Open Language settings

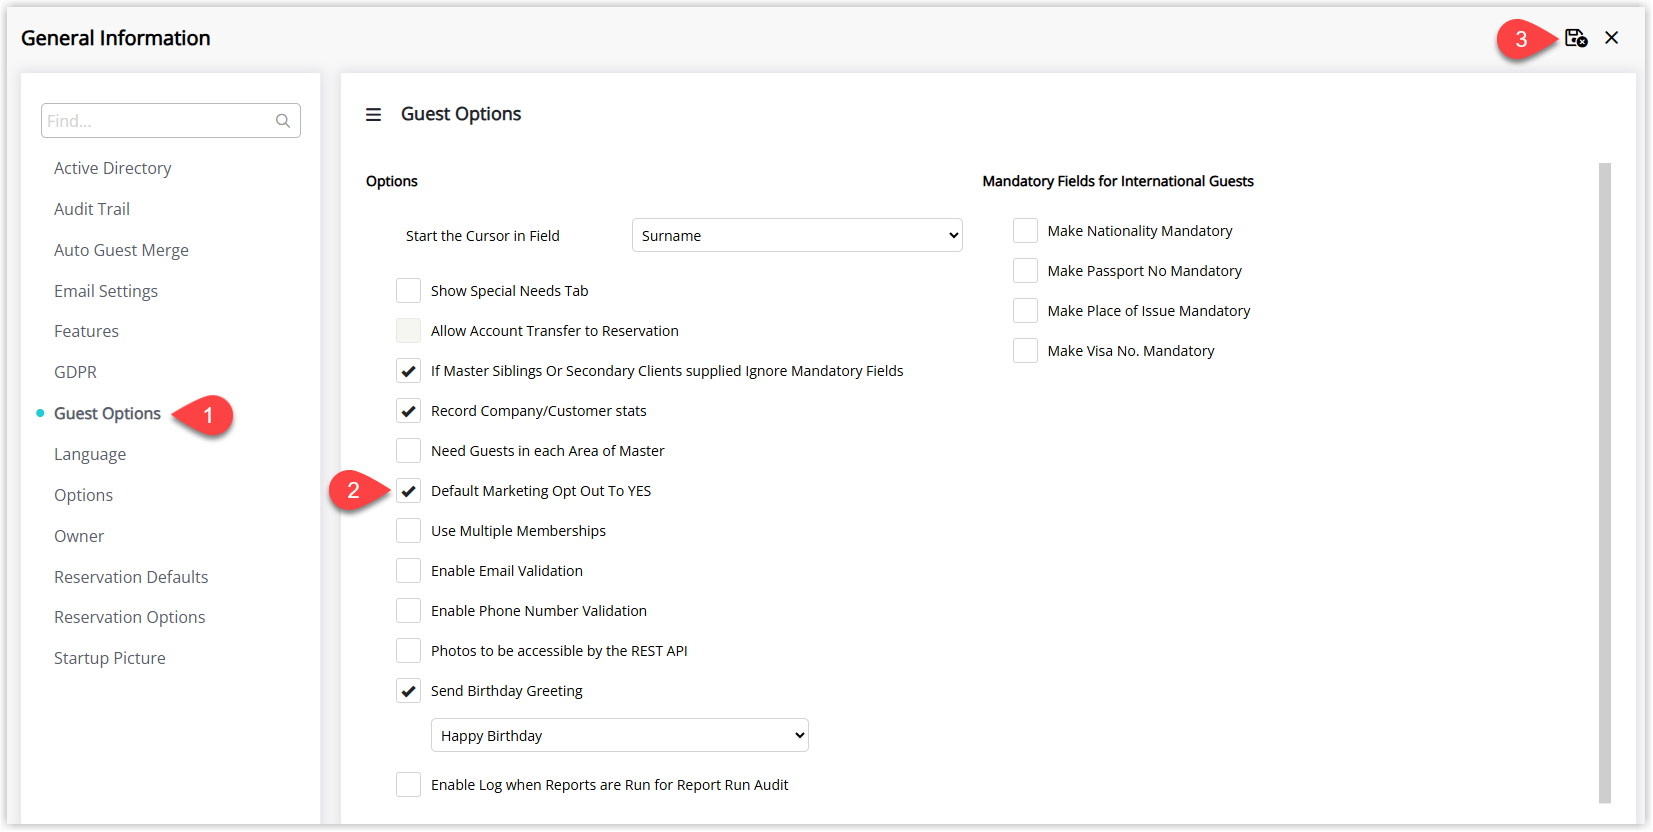click(x=90, y=454)
